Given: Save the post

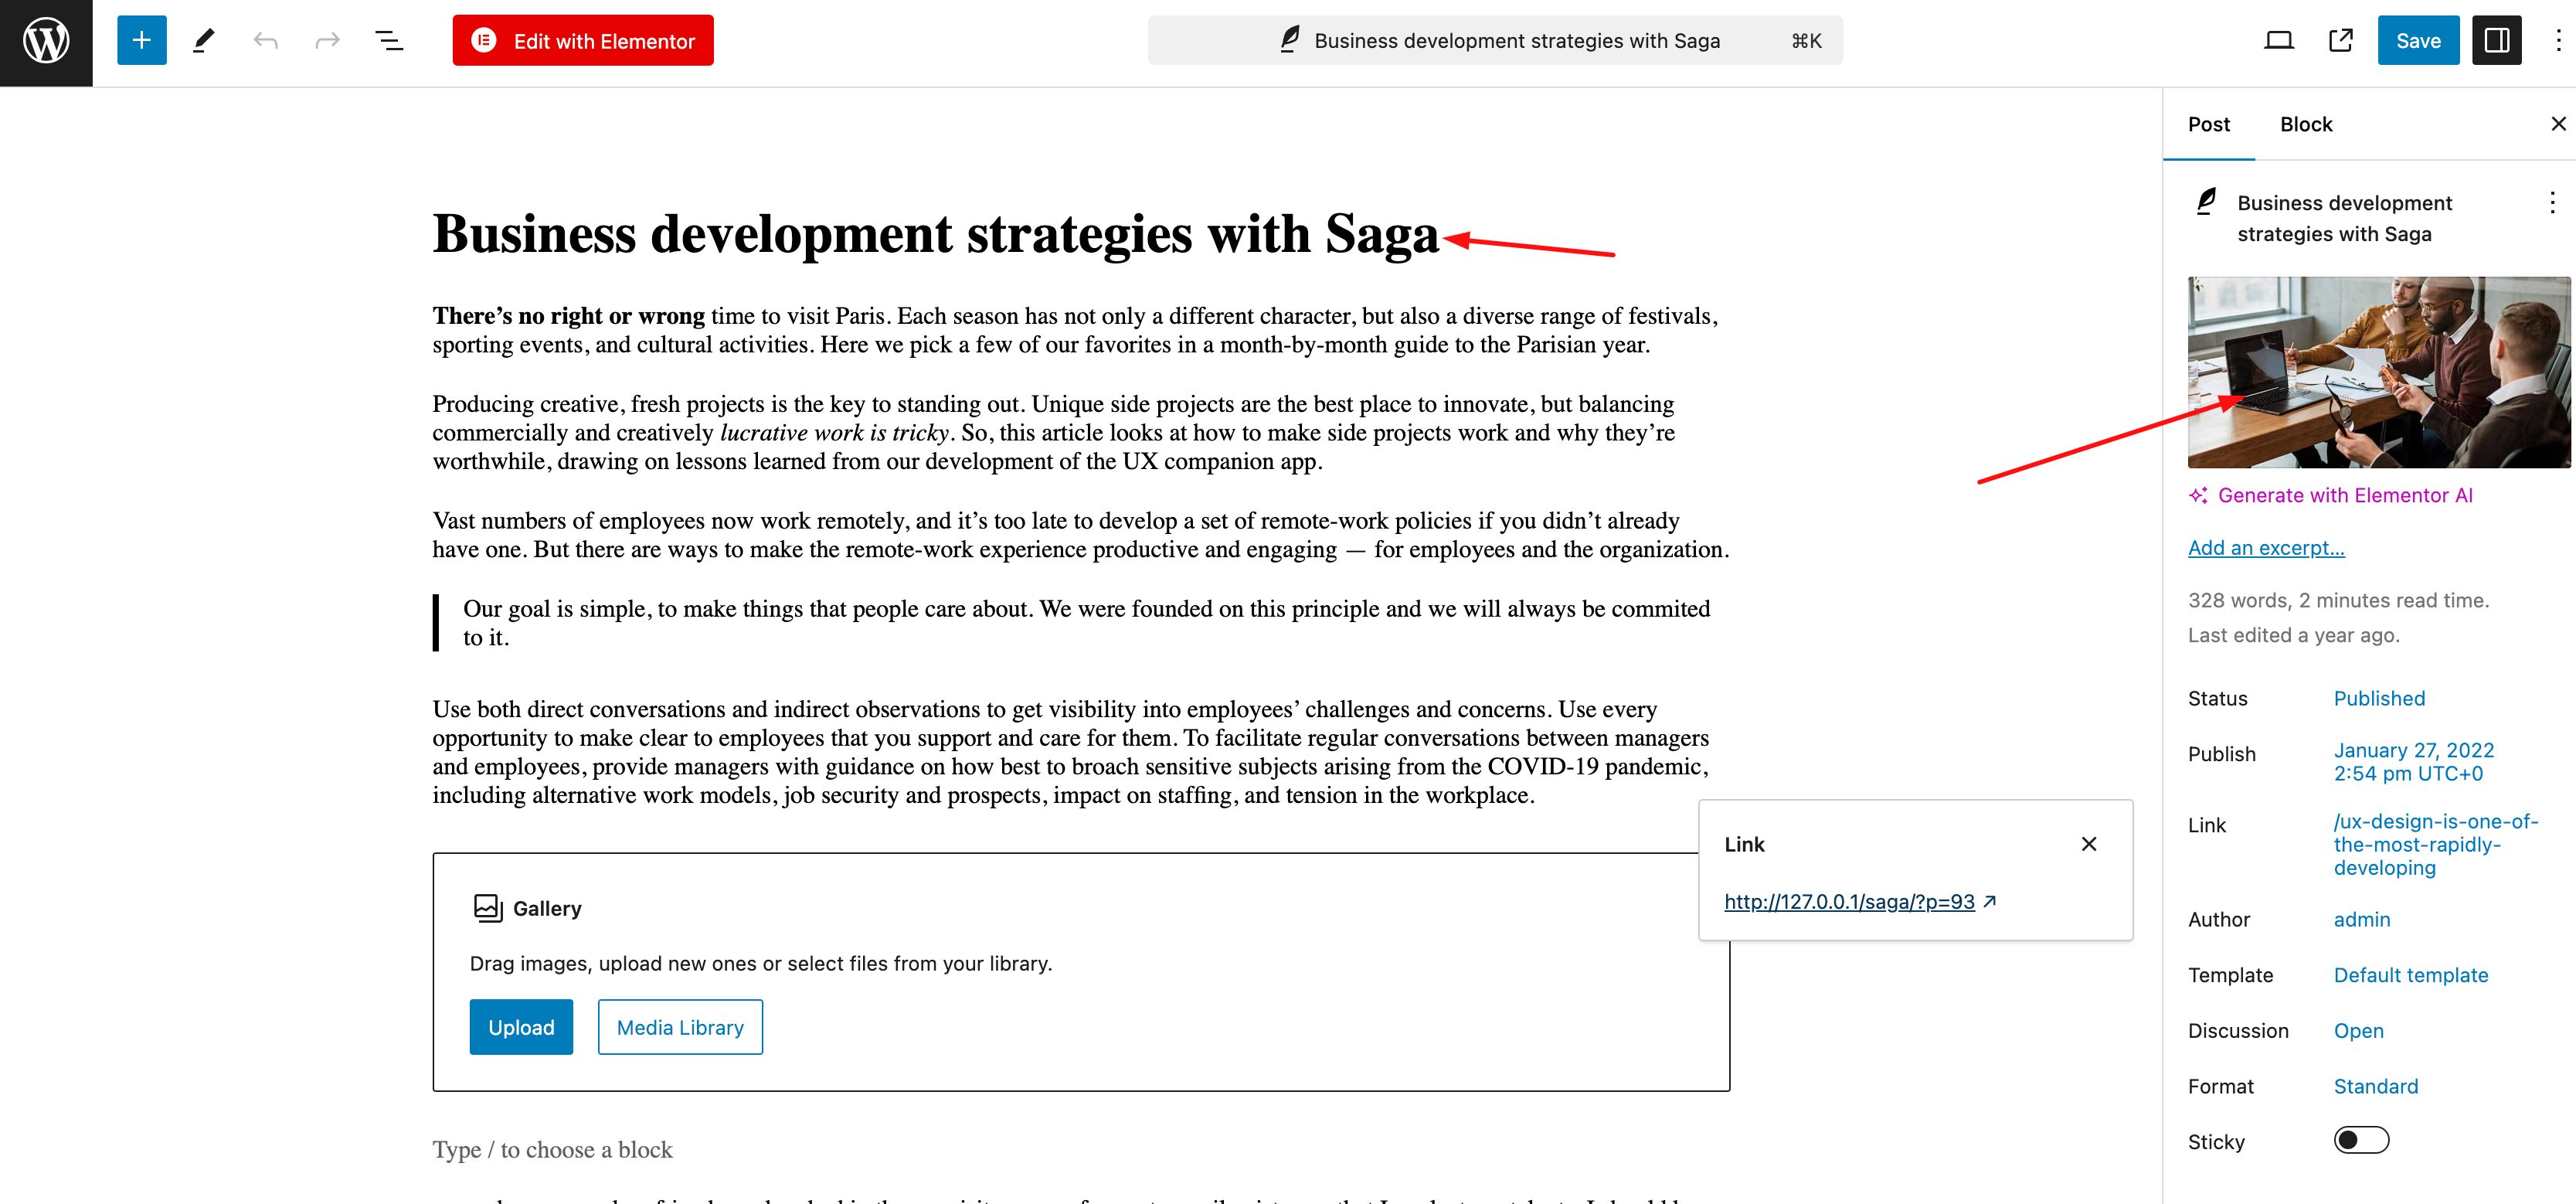Looking at the screenshot, I should pos(2418,41).
